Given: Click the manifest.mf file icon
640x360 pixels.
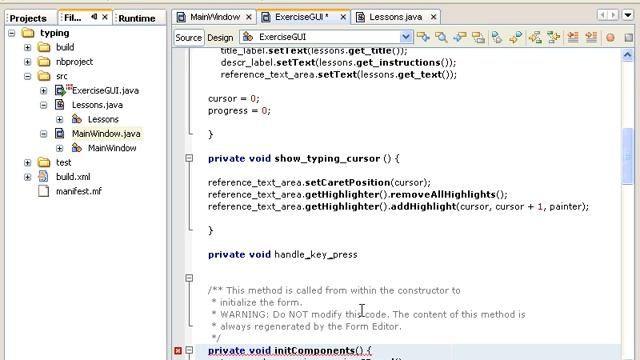Looking at the screenshot, I should pyautogui.click(x=43, y=191).
